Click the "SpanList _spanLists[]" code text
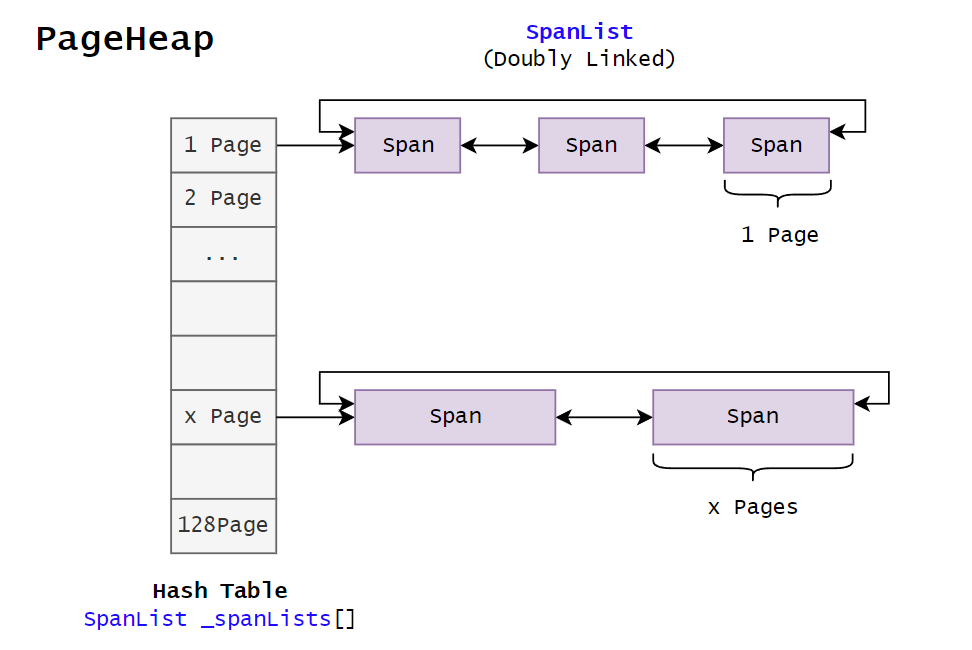 (x=220, y=619)
